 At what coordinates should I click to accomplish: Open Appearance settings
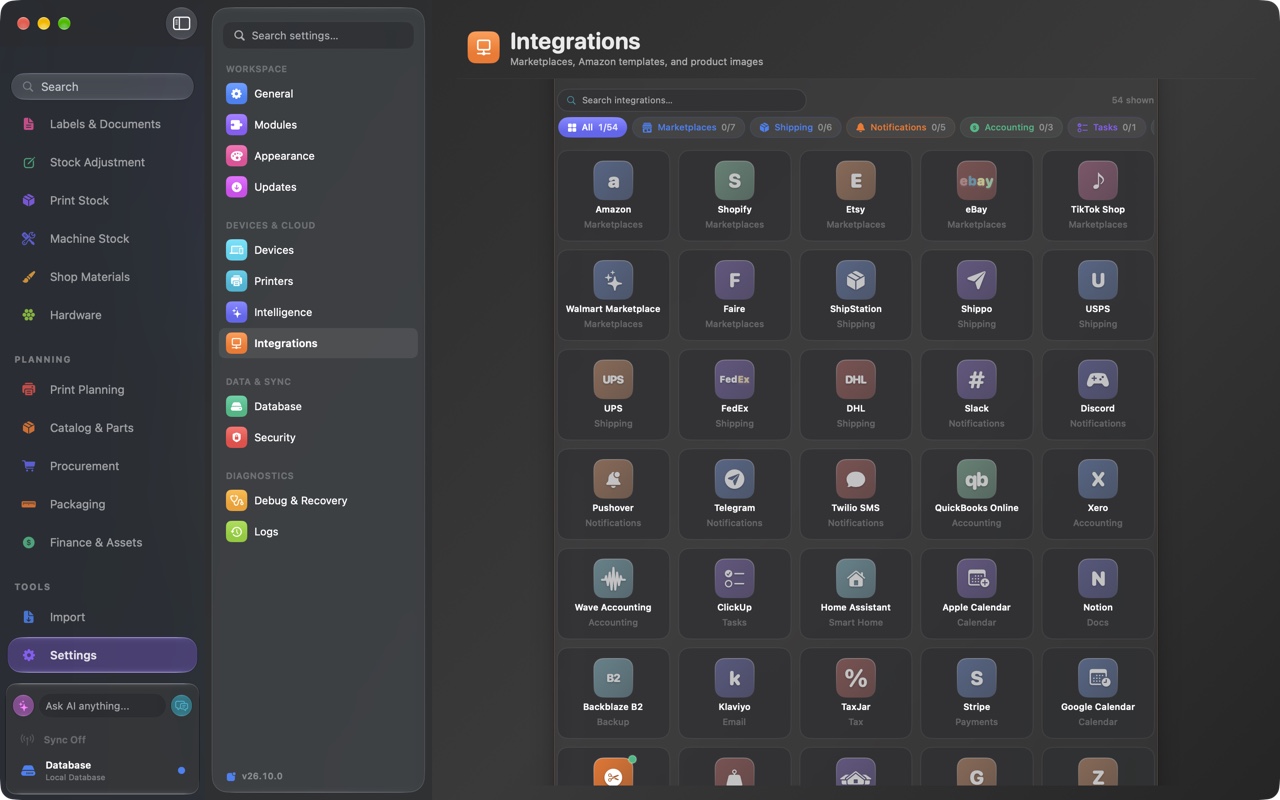(x=318, y=156)
